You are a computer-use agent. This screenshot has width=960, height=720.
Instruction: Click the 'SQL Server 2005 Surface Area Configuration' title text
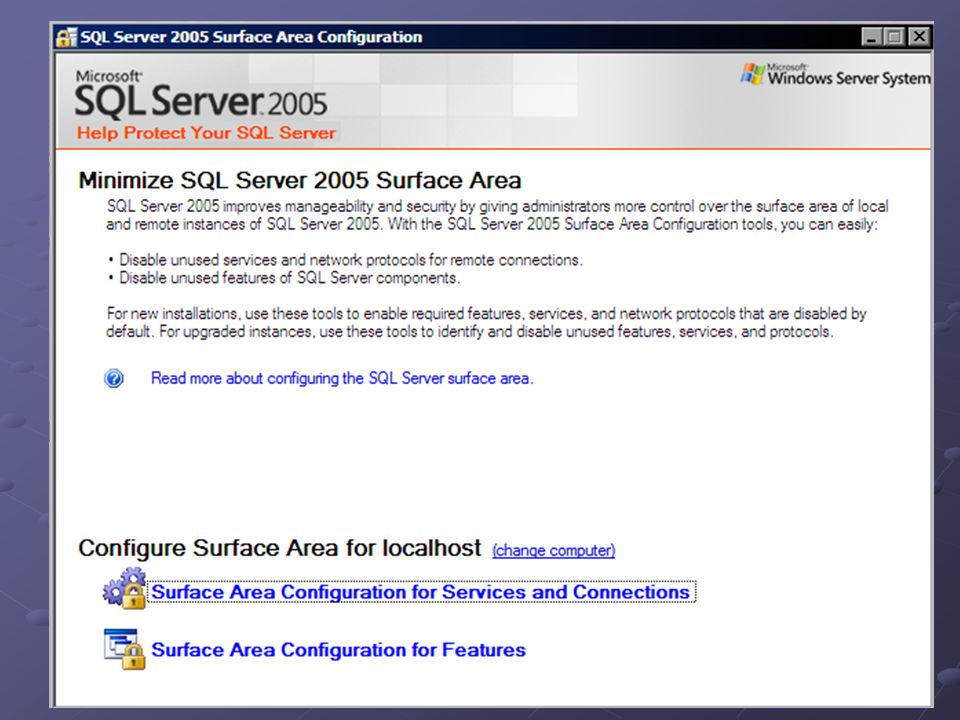pyautogui.click(x=252, y=37)
